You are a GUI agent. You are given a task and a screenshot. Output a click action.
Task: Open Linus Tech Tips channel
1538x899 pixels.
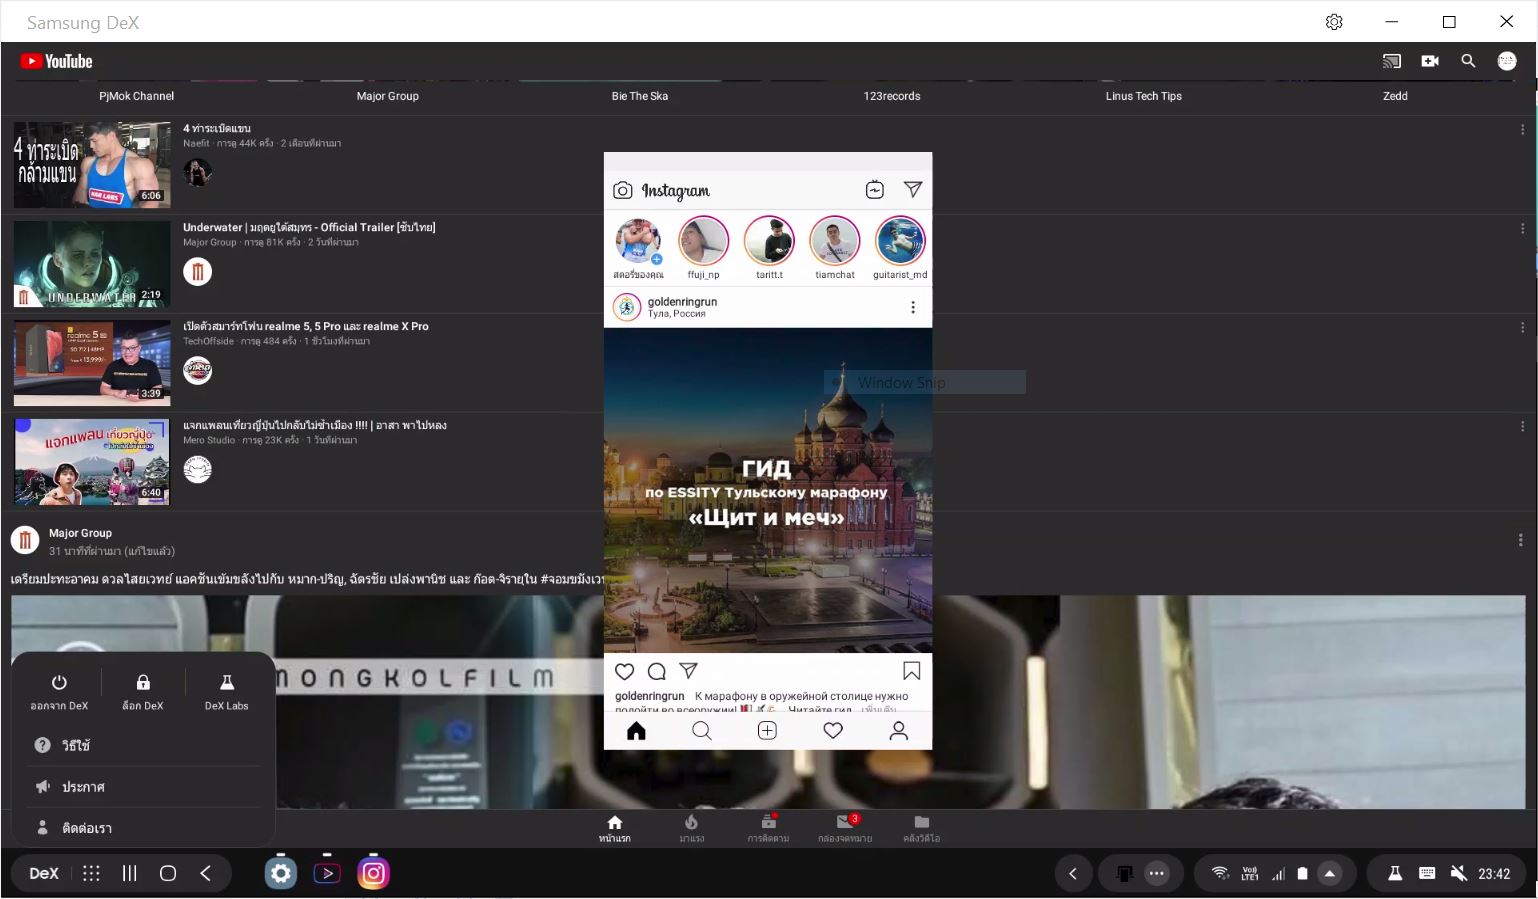pos(1144,96)
